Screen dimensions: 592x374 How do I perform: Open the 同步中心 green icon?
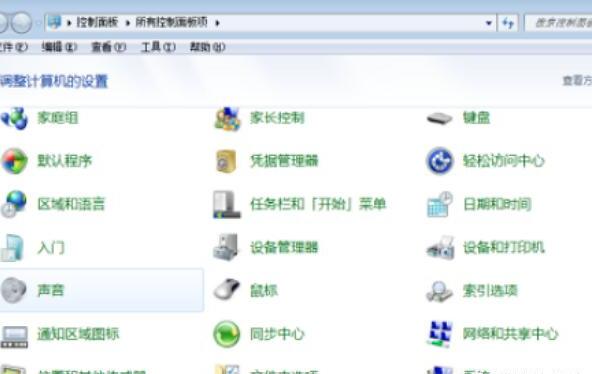pyautogui.click(x=227, y=334)
